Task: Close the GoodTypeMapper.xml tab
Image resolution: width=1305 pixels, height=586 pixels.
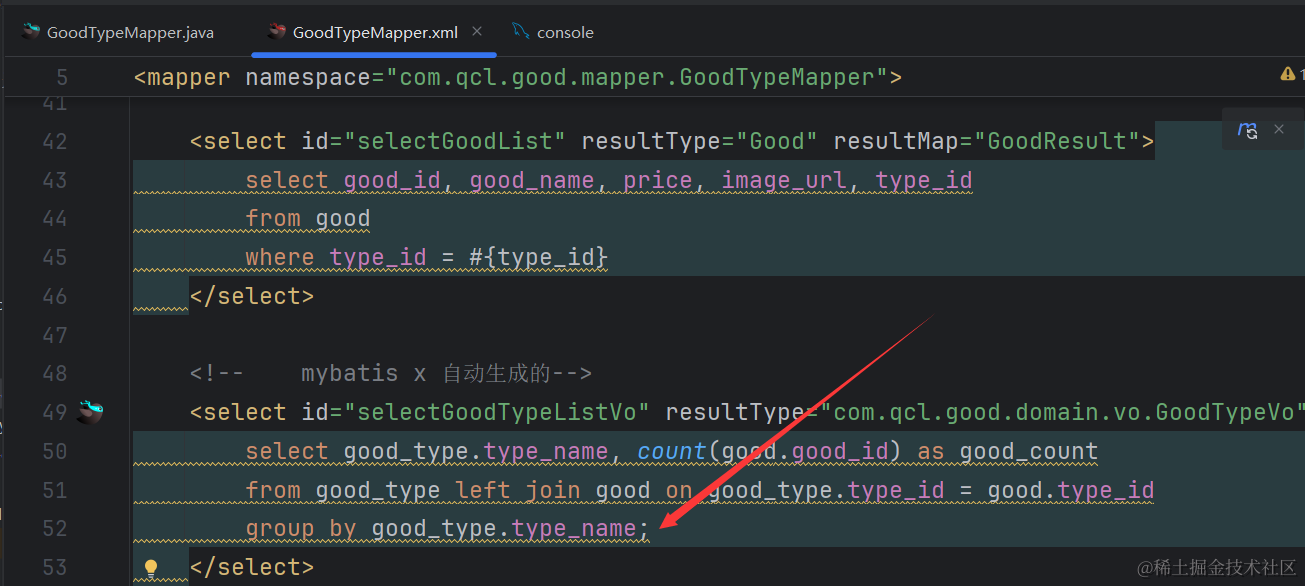Action: pyautogui.click(x=477, y=32)
